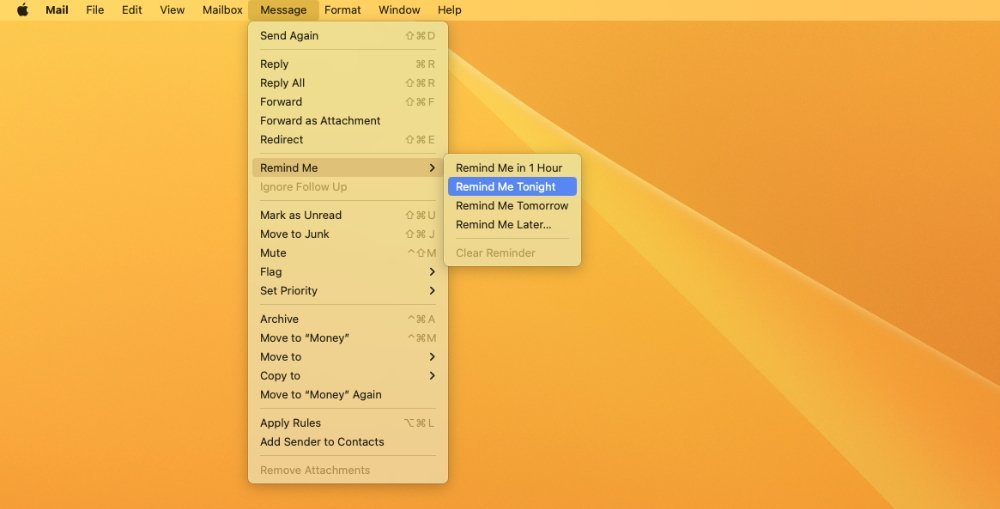Open the Apple menu
Screen dimensions: 1000x509
[22, 10]
